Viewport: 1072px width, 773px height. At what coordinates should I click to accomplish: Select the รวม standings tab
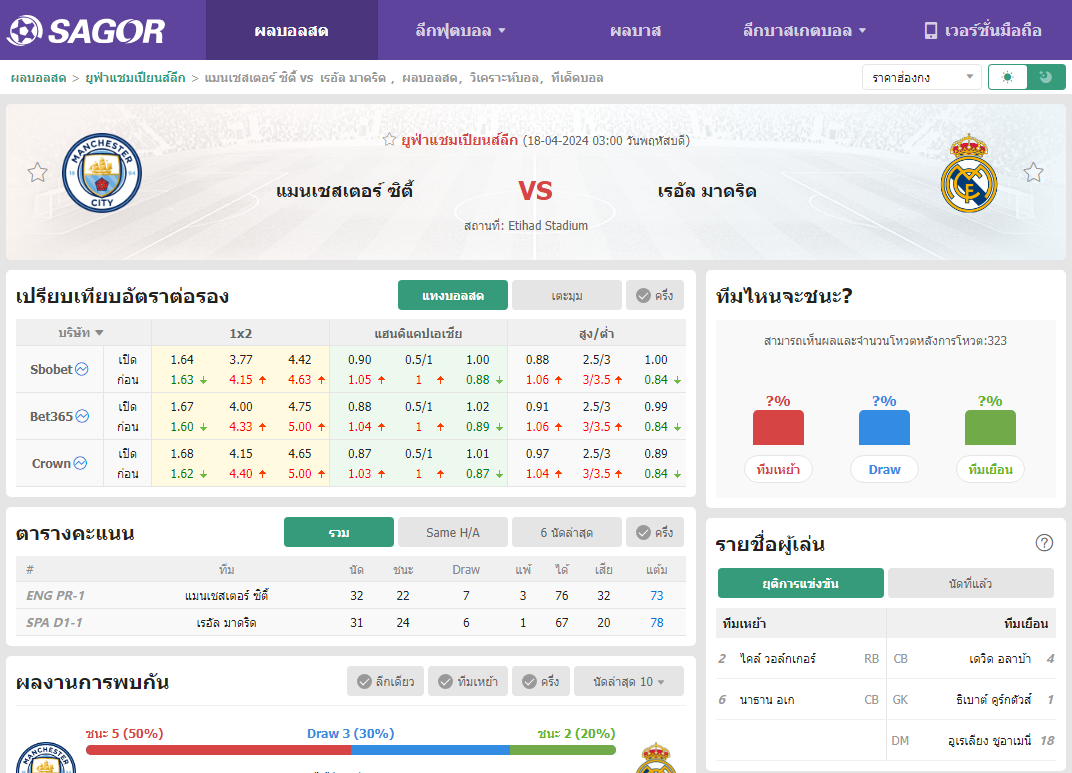point(339,532)
